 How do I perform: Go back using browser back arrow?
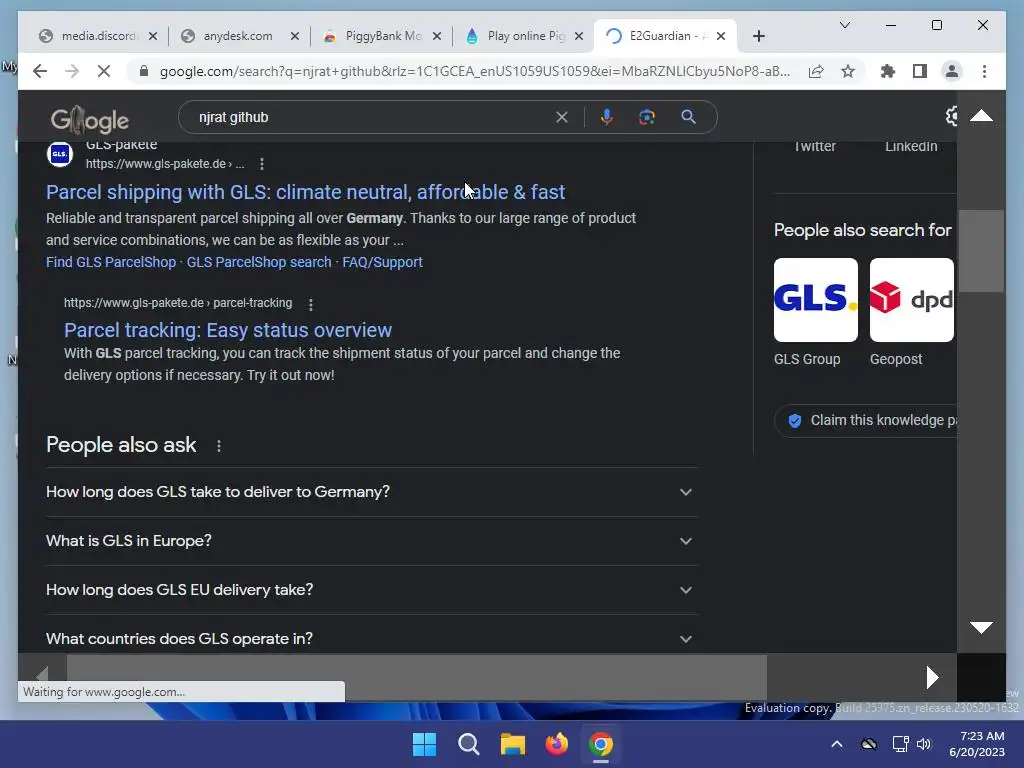40,71
